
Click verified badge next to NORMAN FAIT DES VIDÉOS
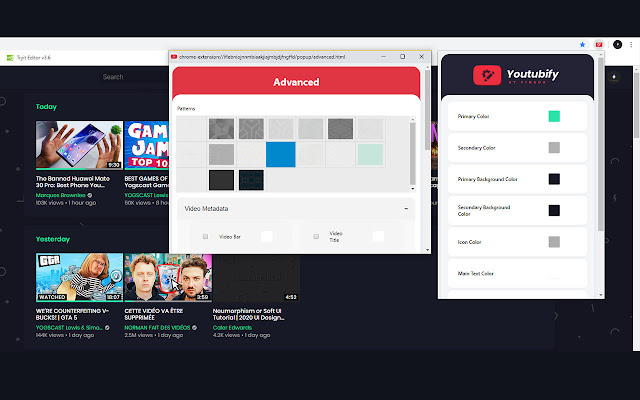(x=195, y=327)
